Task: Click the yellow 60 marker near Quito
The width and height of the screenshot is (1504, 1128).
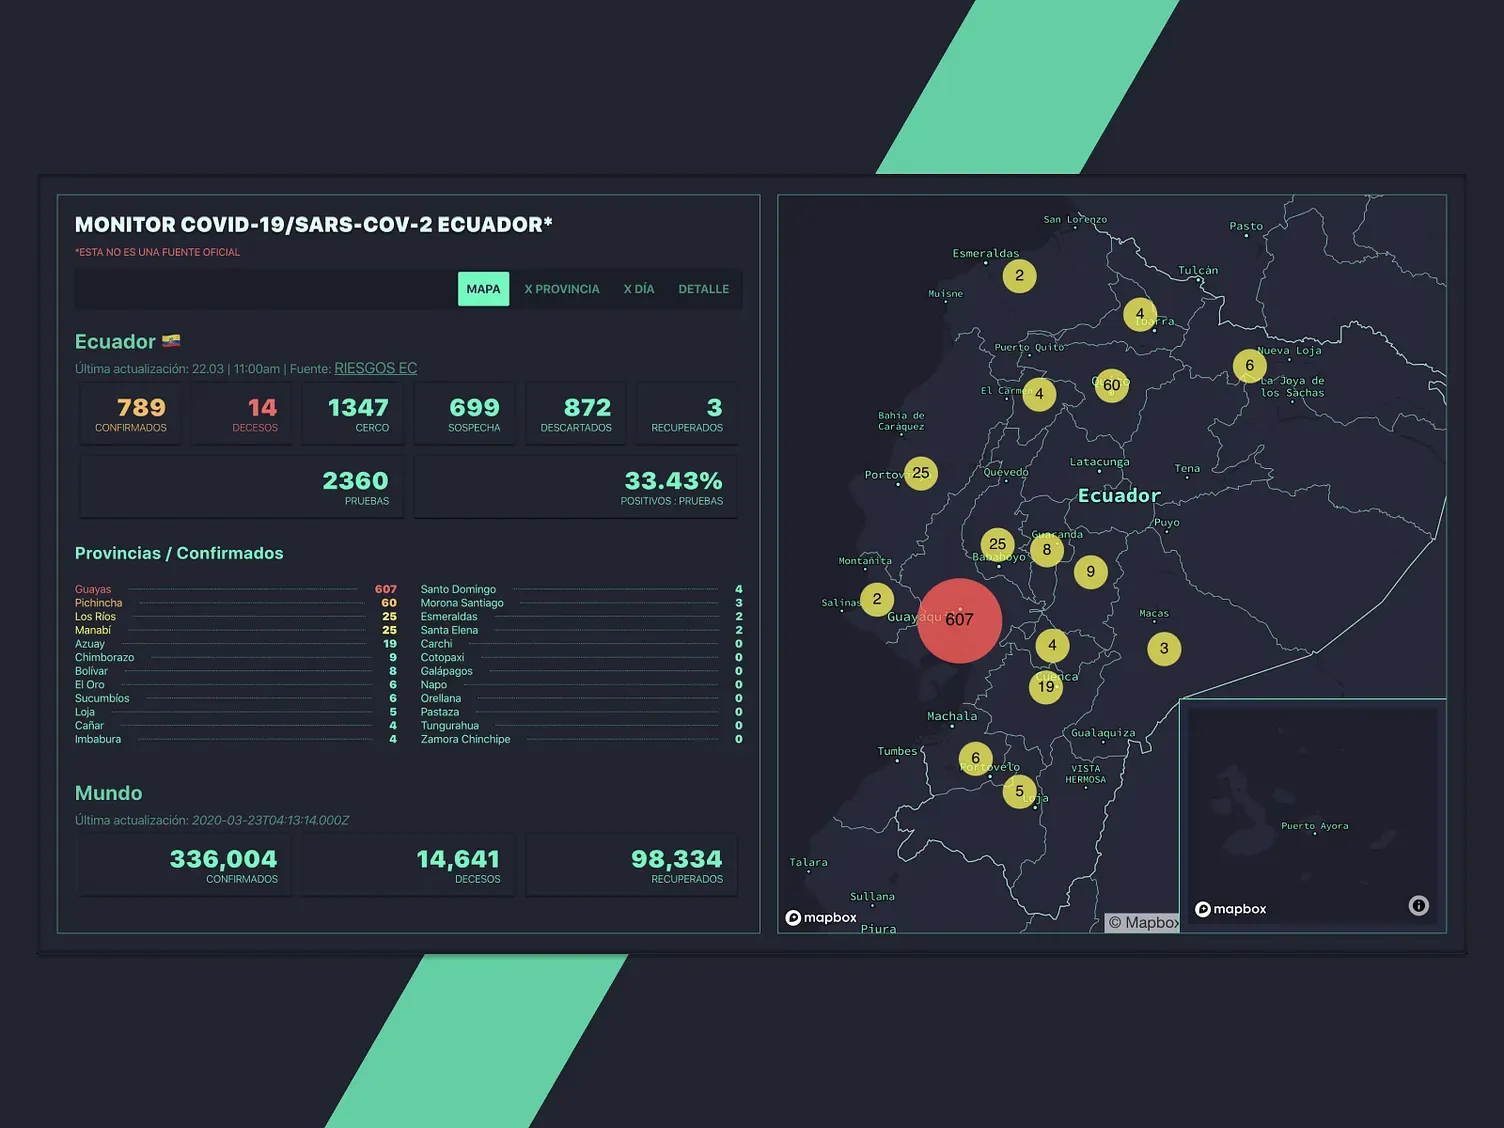Action: pyautogui.click(x=1110, y=384)
